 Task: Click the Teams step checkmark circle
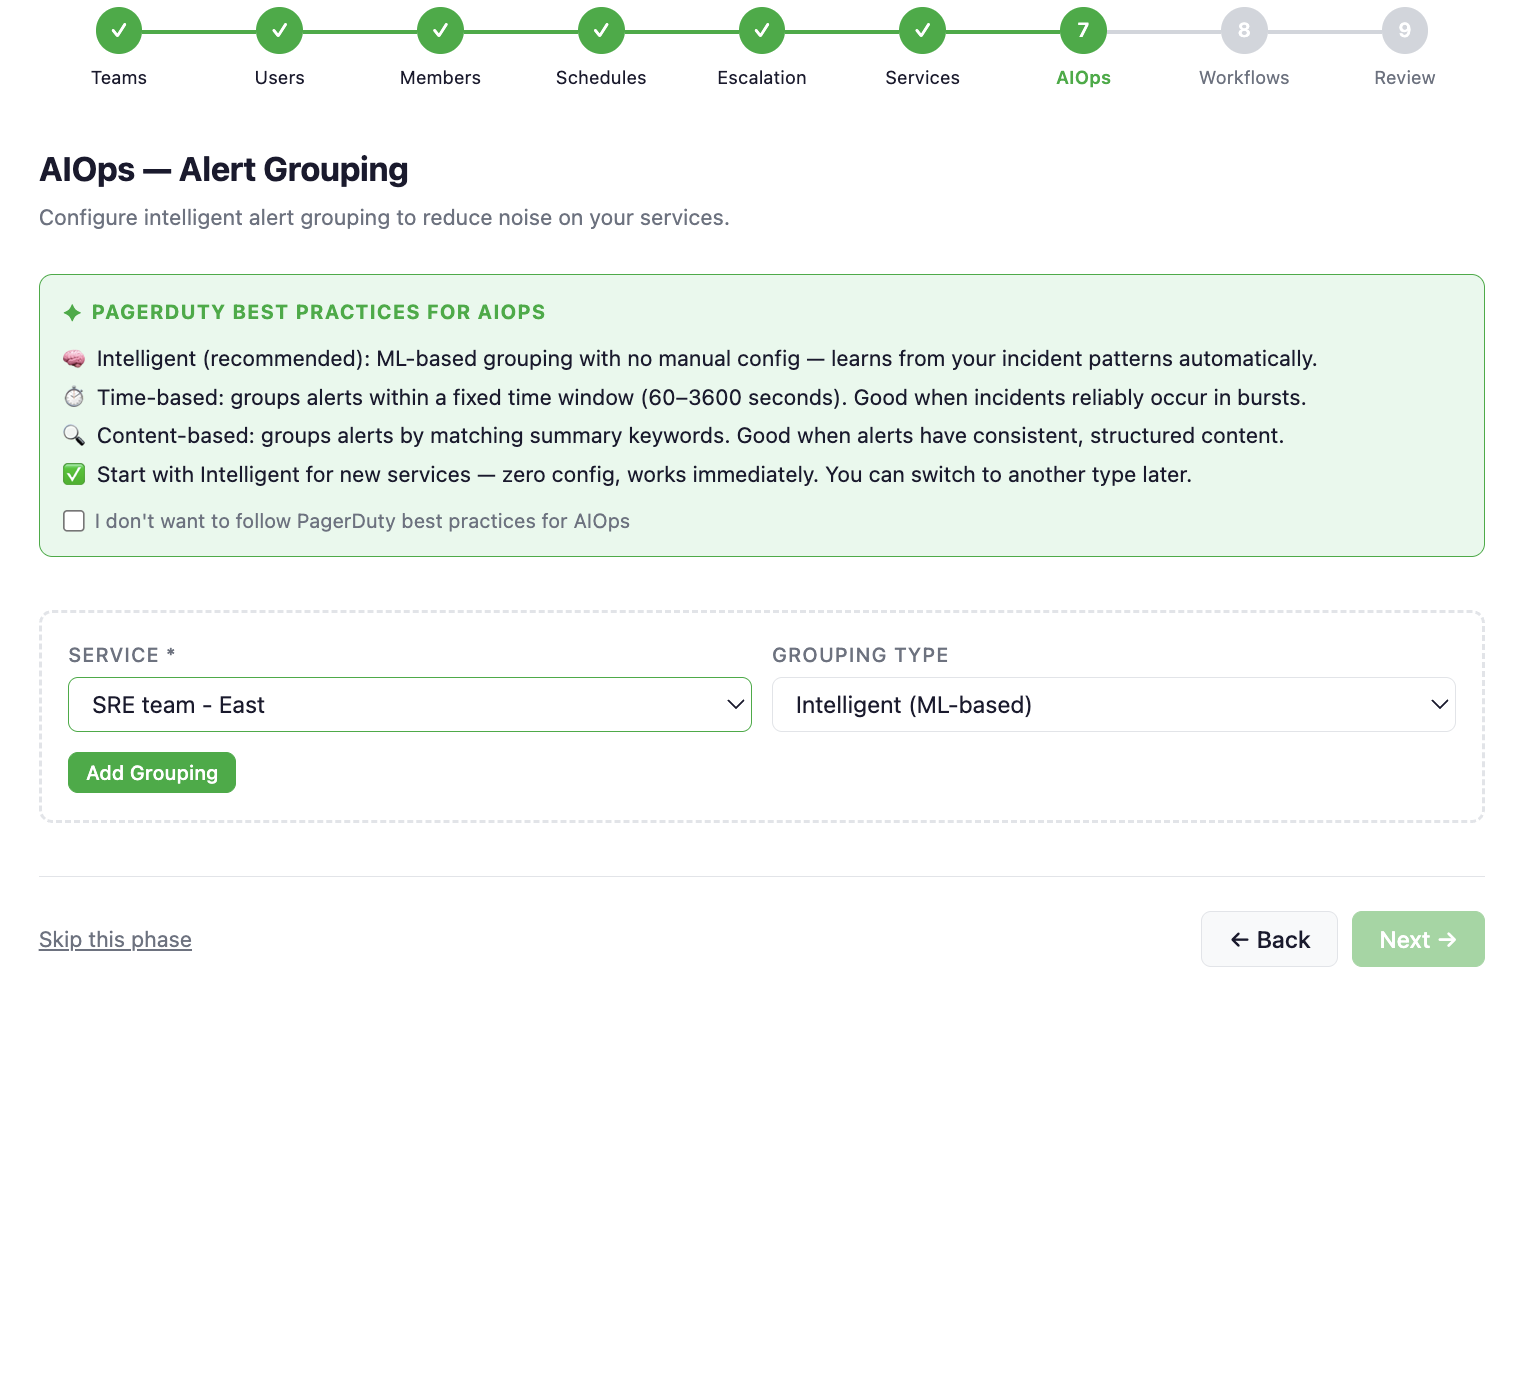click(x=119, y=30)
